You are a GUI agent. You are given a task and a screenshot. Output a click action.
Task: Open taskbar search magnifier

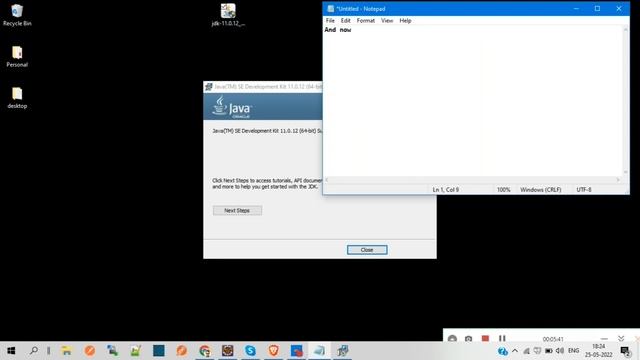click(34, 351)
